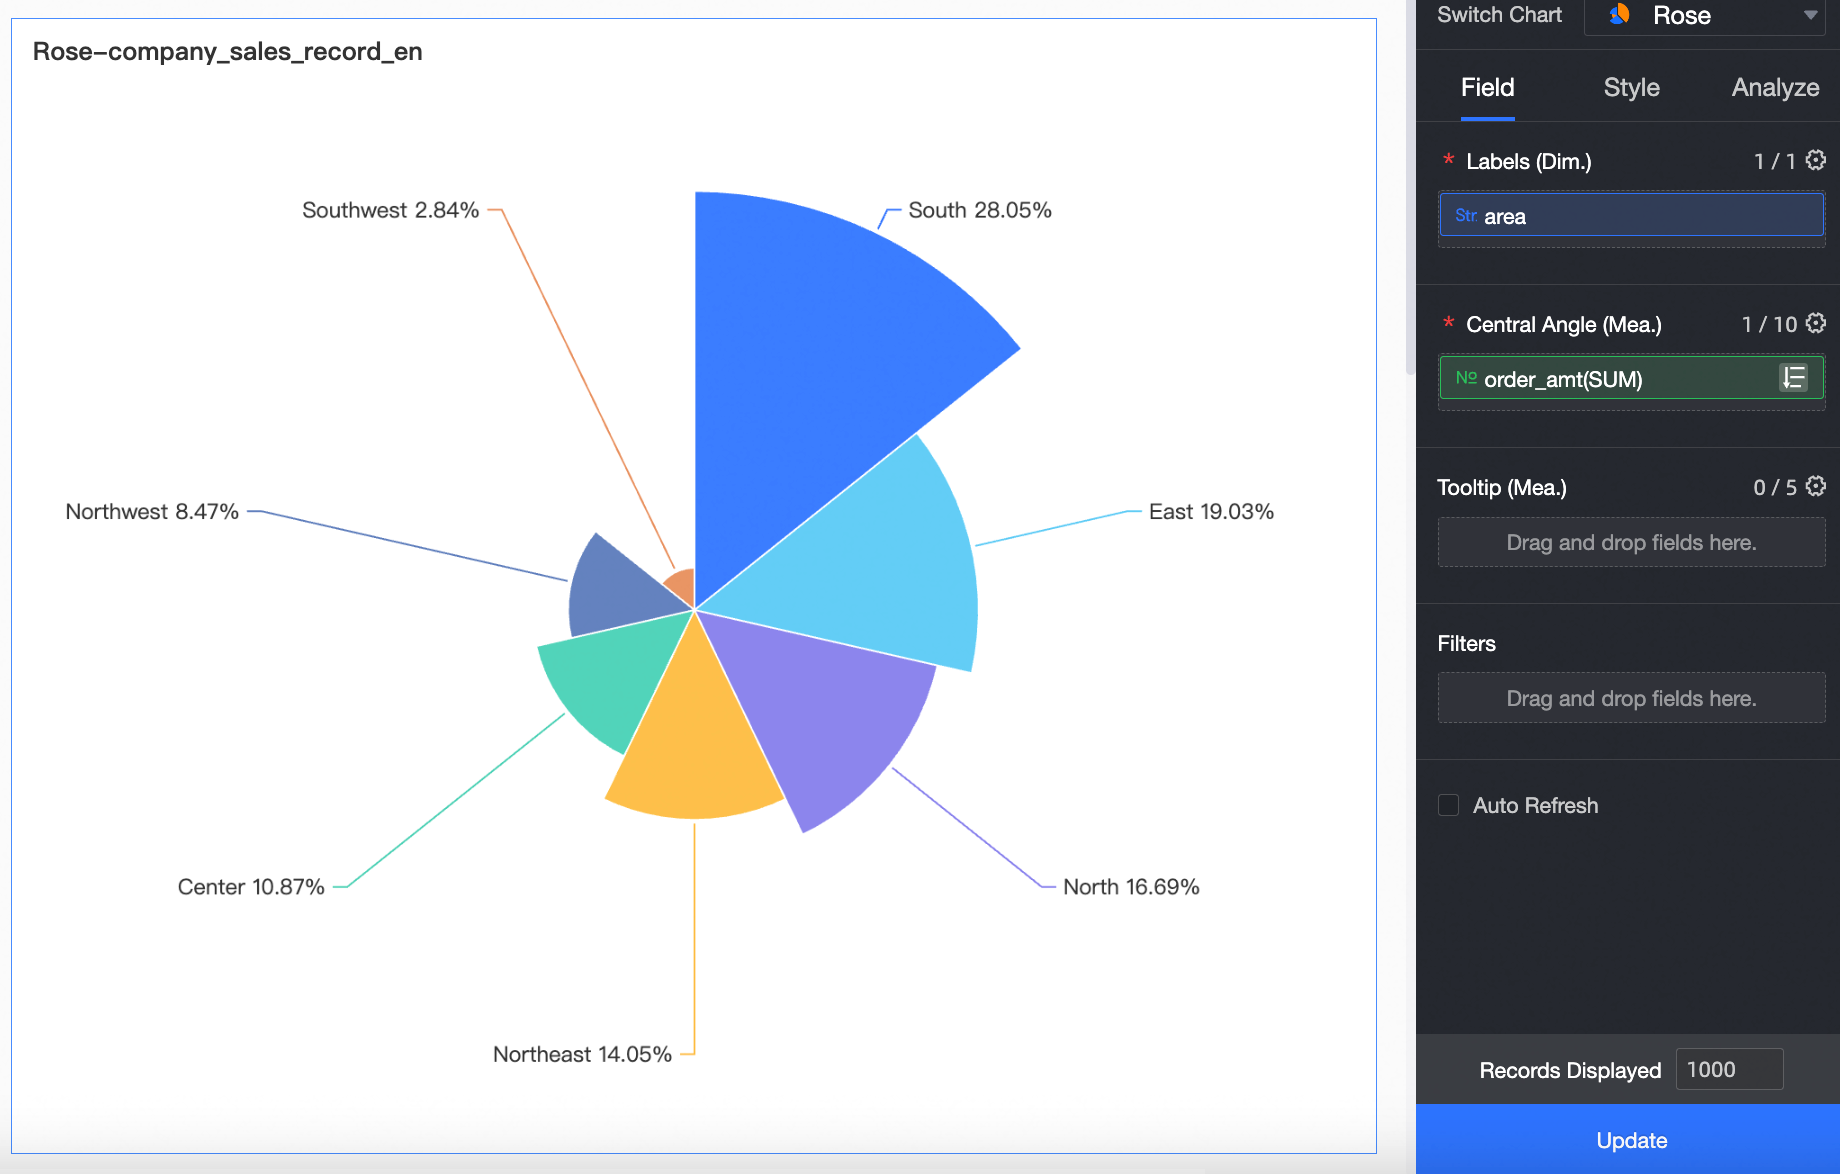Open Labels (Dim.) settings gear
Screen dimensions: 1840x1174
[x=1816, y=160]
